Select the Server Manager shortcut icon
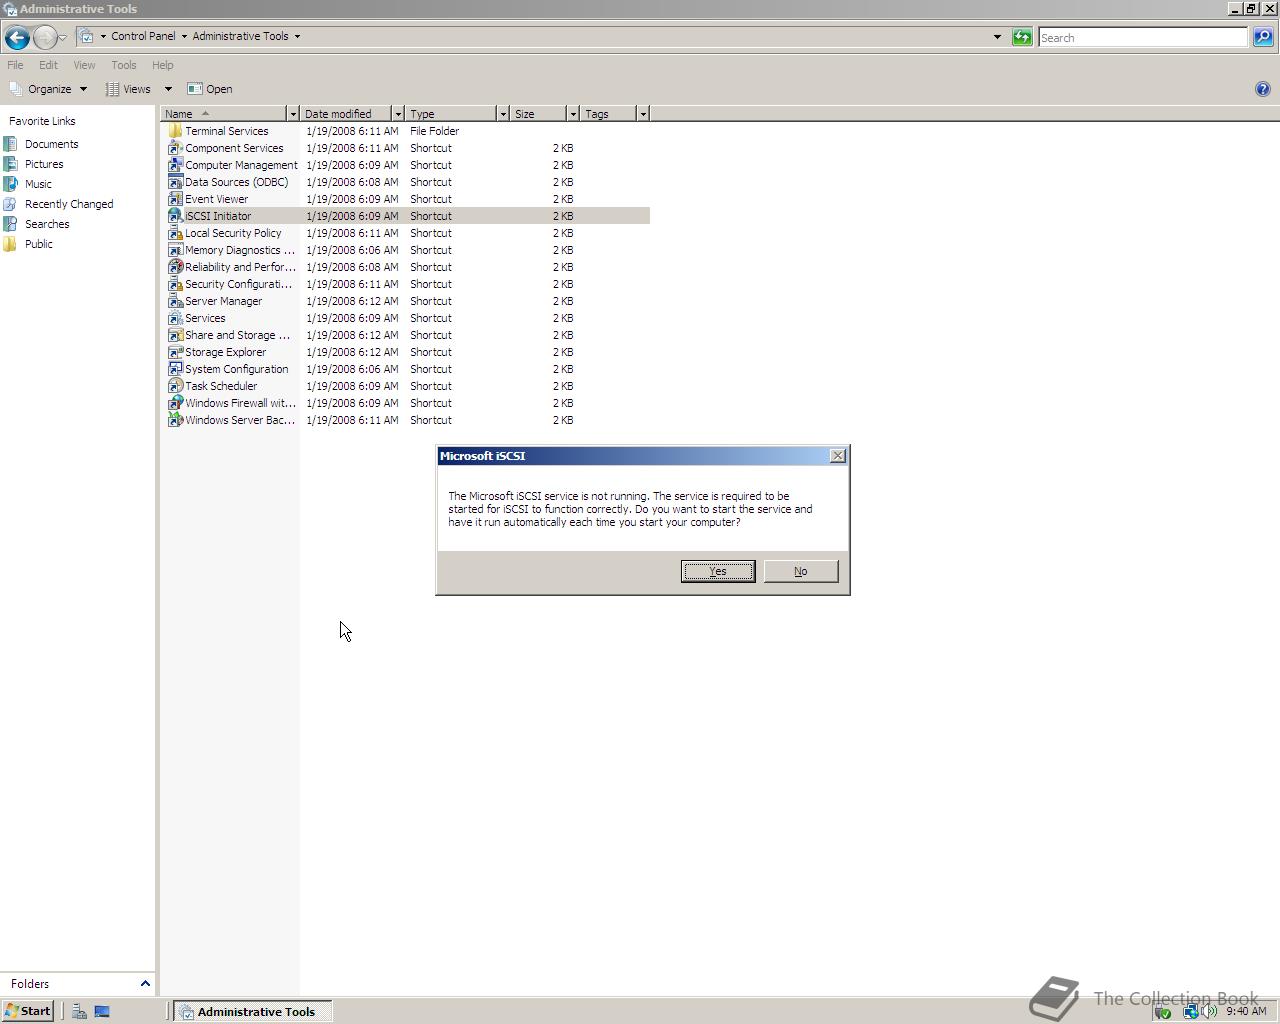 (x=175, y=301)
